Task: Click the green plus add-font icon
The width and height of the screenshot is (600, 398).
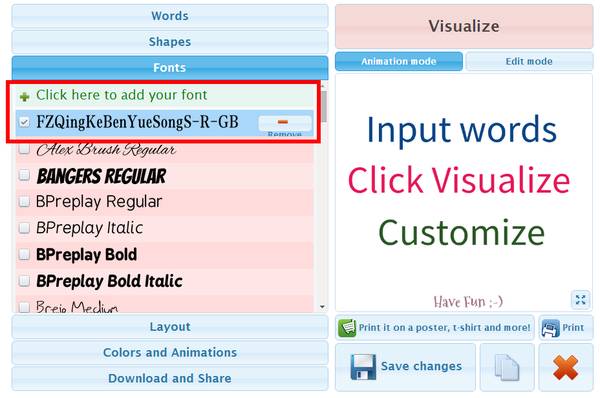Action: (x=24, y=97)
